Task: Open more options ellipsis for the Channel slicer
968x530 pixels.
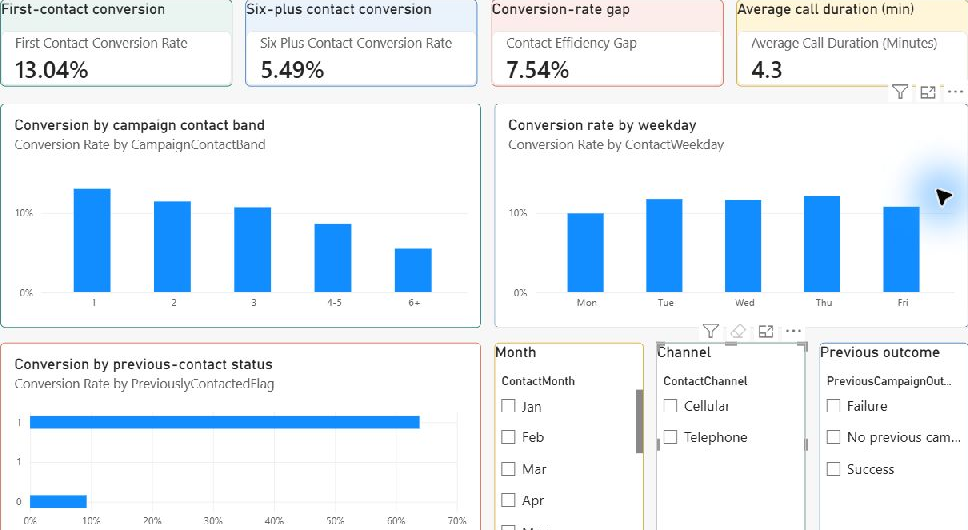Action: pos(793,331)
